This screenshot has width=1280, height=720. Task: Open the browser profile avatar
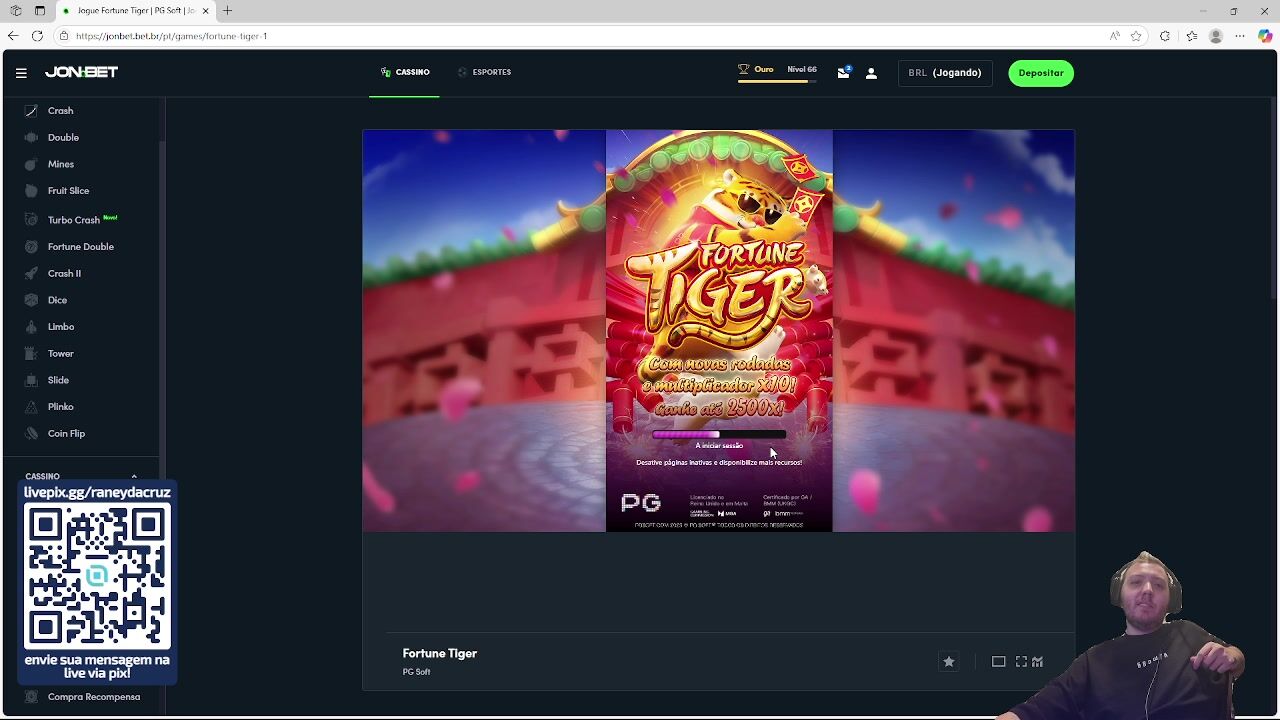click(x=1216, y=36)
